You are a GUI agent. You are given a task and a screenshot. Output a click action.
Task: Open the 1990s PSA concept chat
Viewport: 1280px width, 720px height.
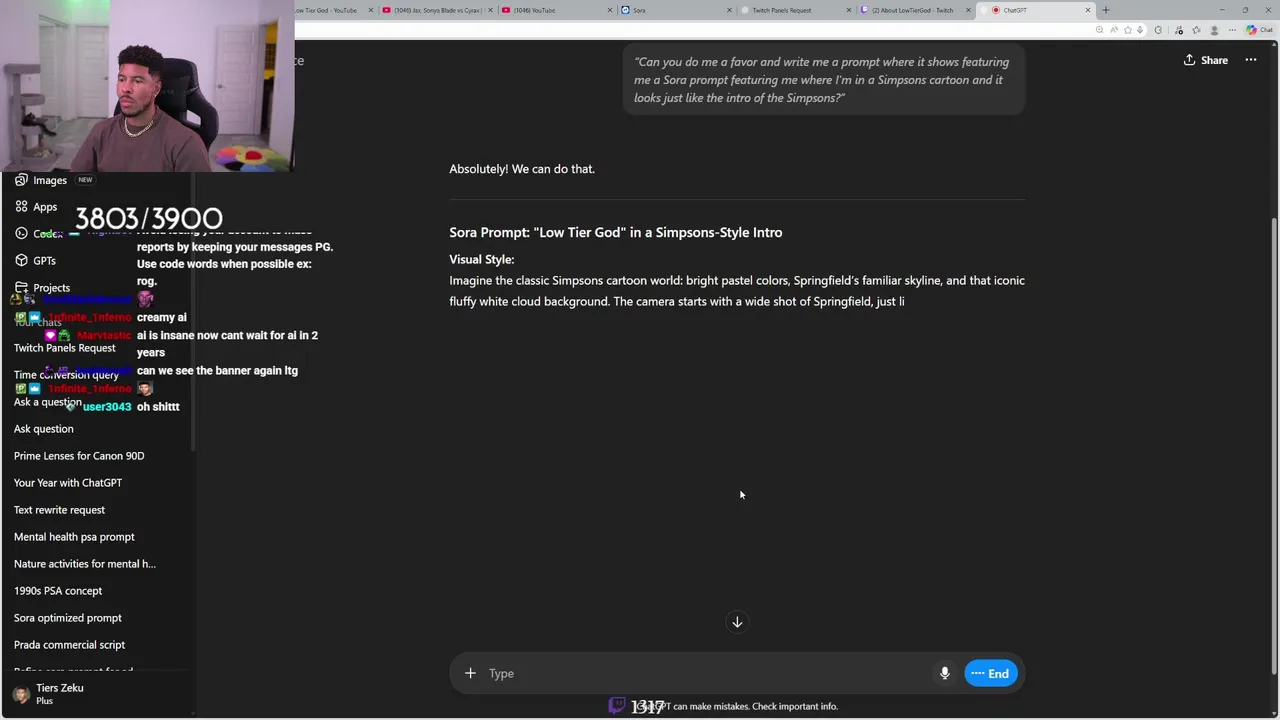pos(58,591)
